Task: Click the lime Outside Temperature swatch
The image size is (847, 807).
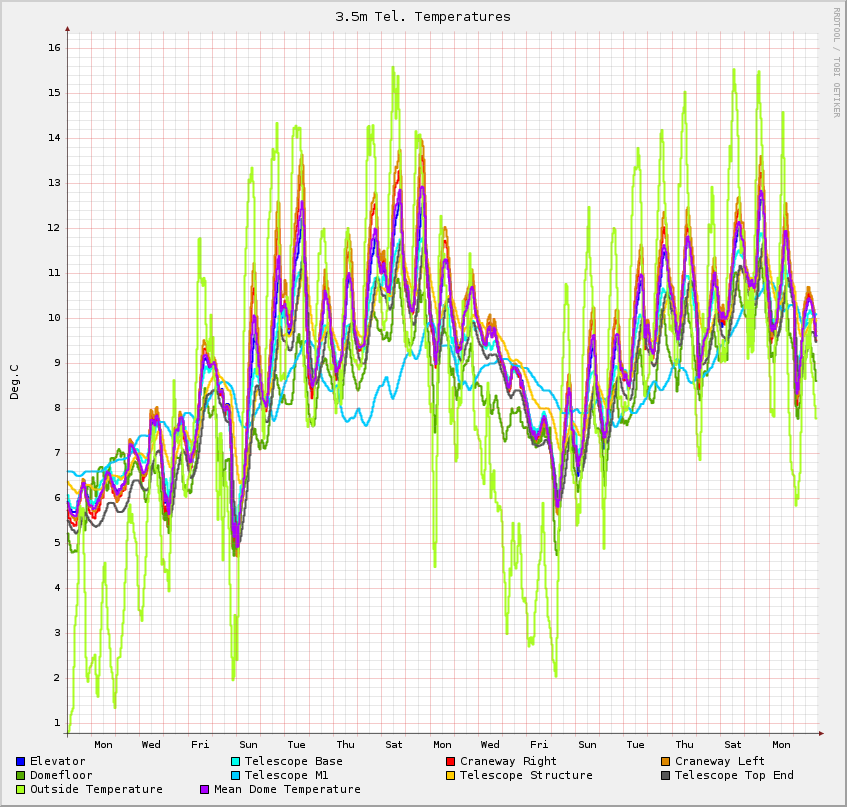Action: (20, 789)
